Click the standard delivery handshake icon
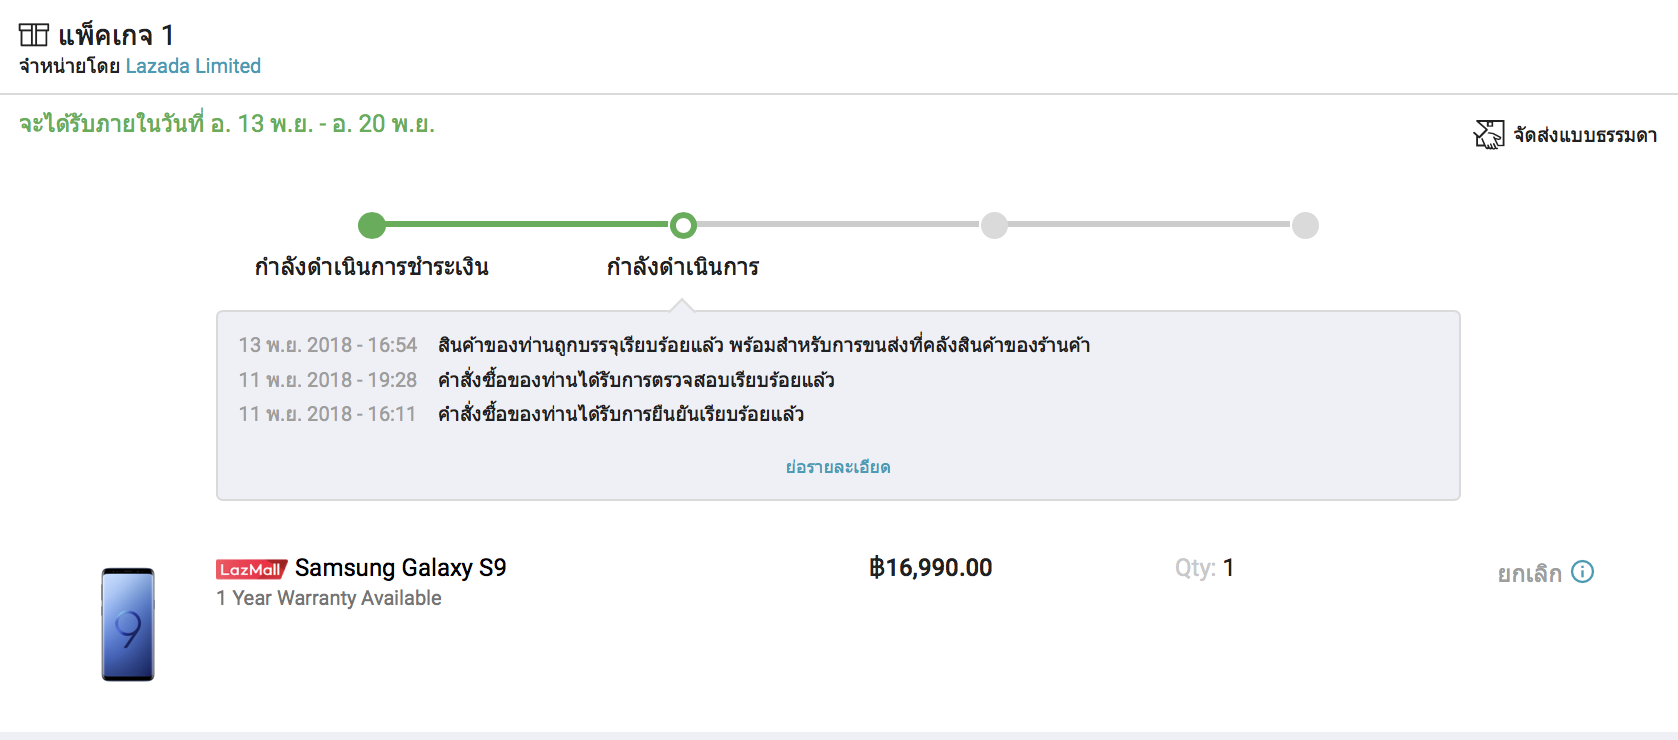The image size is (1678, 740). [1489, 134]
